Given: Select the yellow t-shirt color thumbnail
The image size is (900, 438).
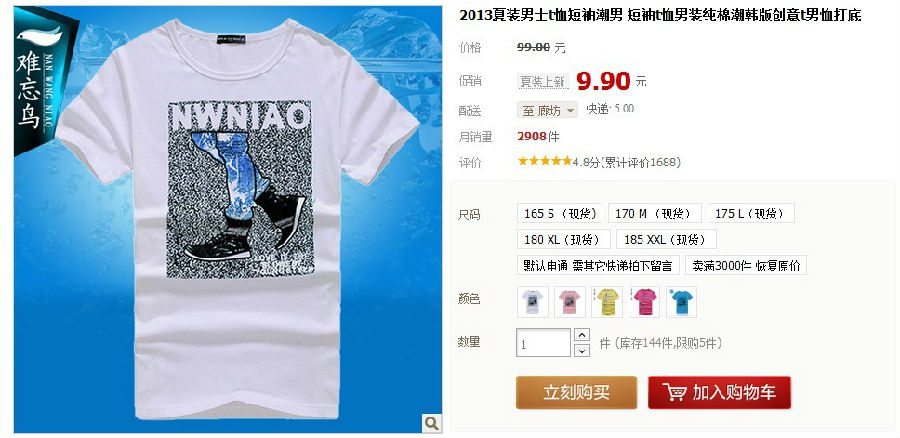Looking at the screenshot, I should [x=607, y=302].
